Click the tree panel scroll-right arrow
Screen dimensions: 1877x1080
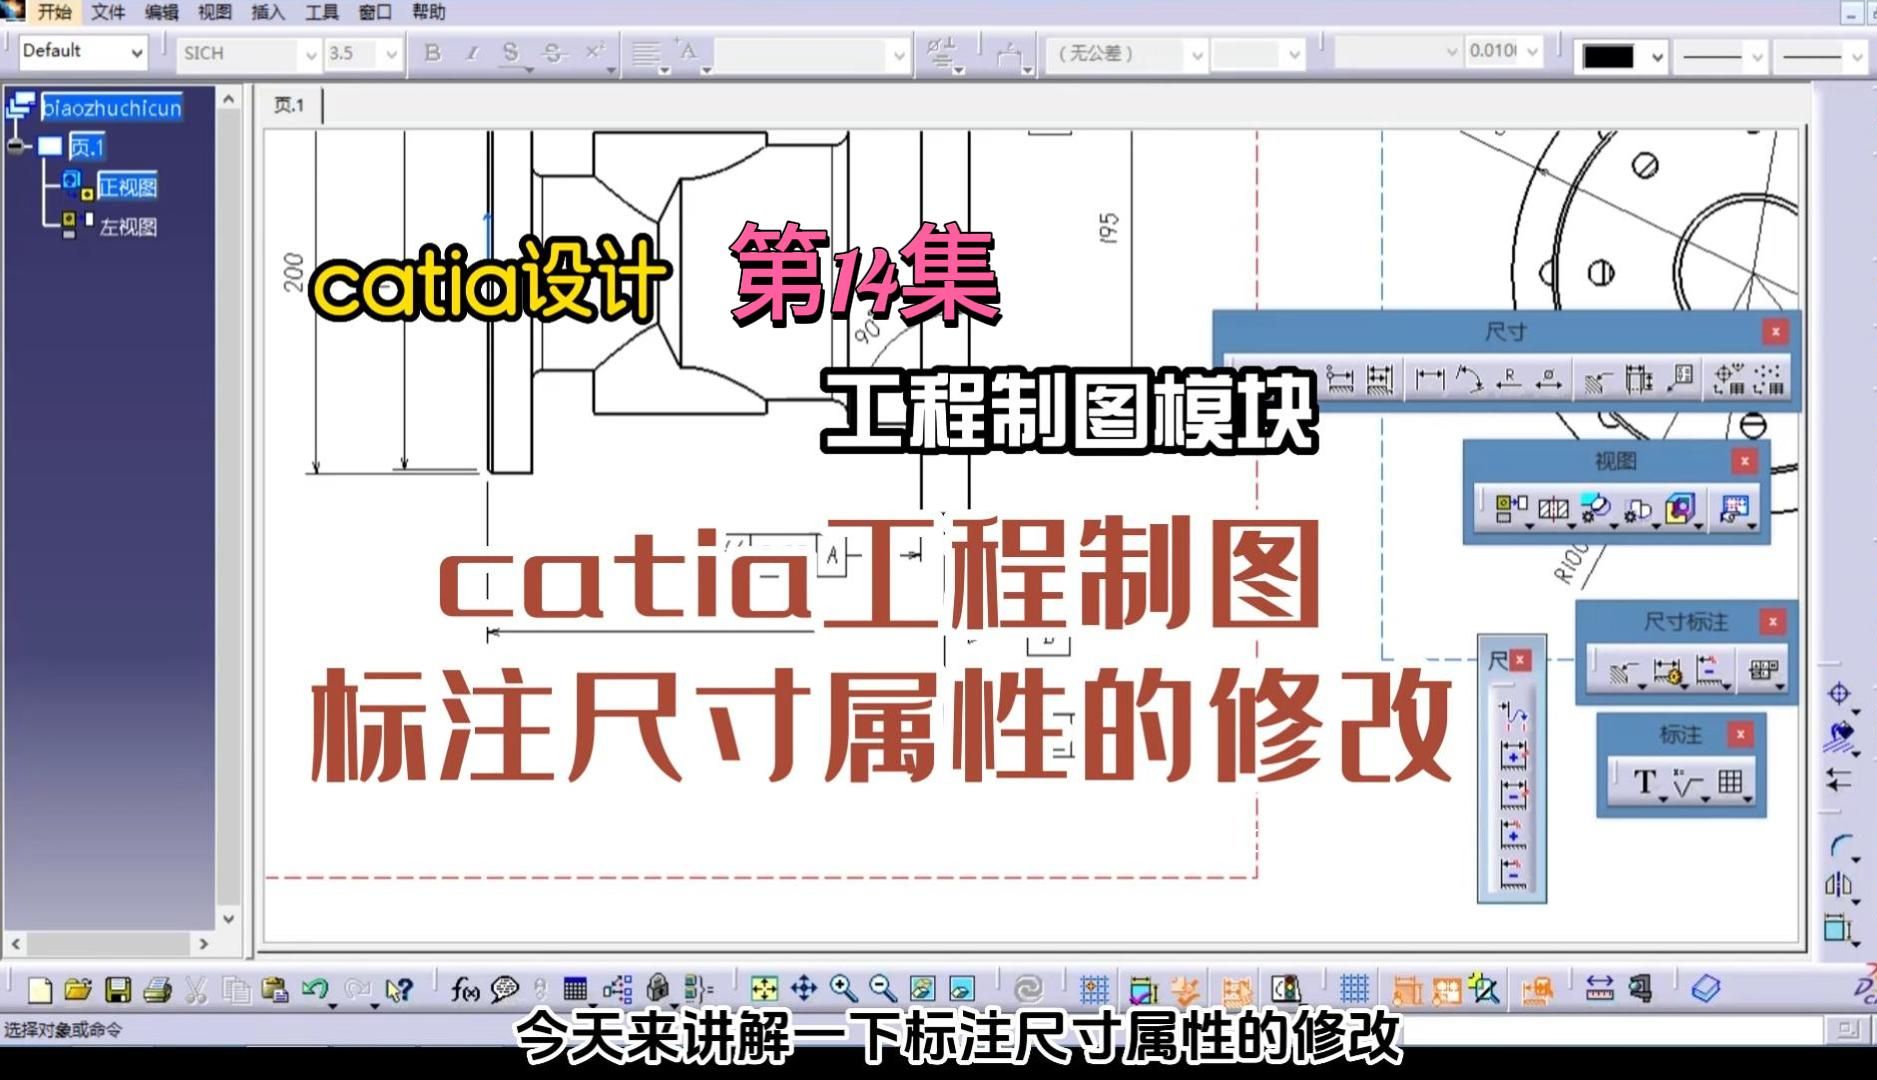[204, 943]
